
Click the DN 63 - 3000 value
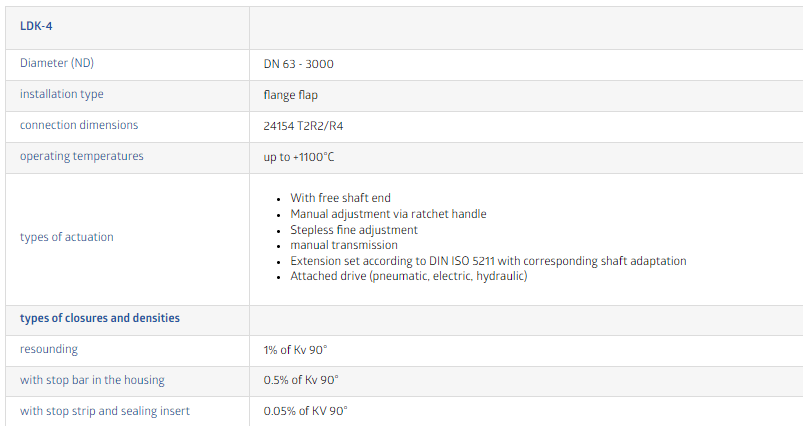point(299,64)
